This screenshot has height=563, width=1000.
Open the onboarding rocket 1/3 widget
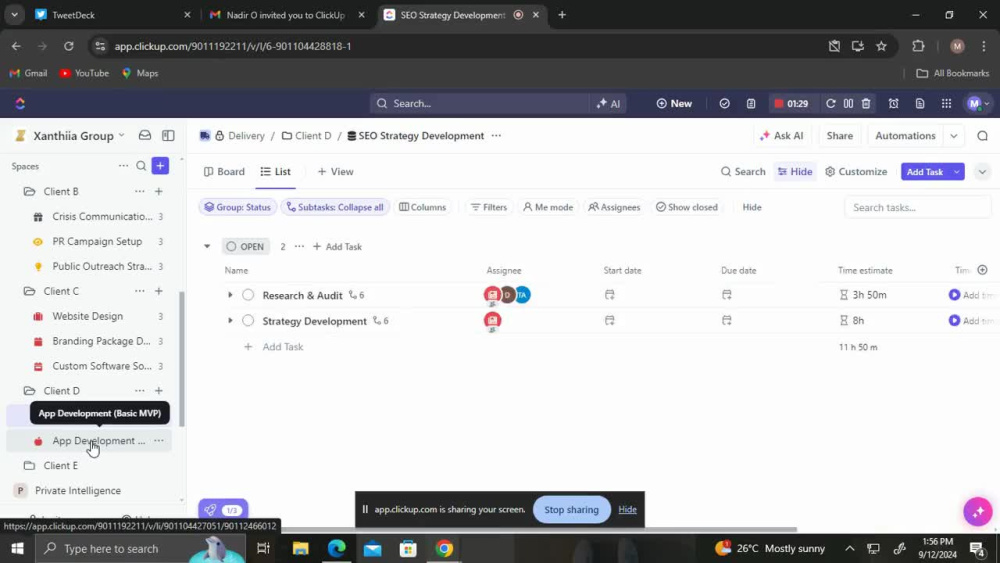[x=223, y=510]
